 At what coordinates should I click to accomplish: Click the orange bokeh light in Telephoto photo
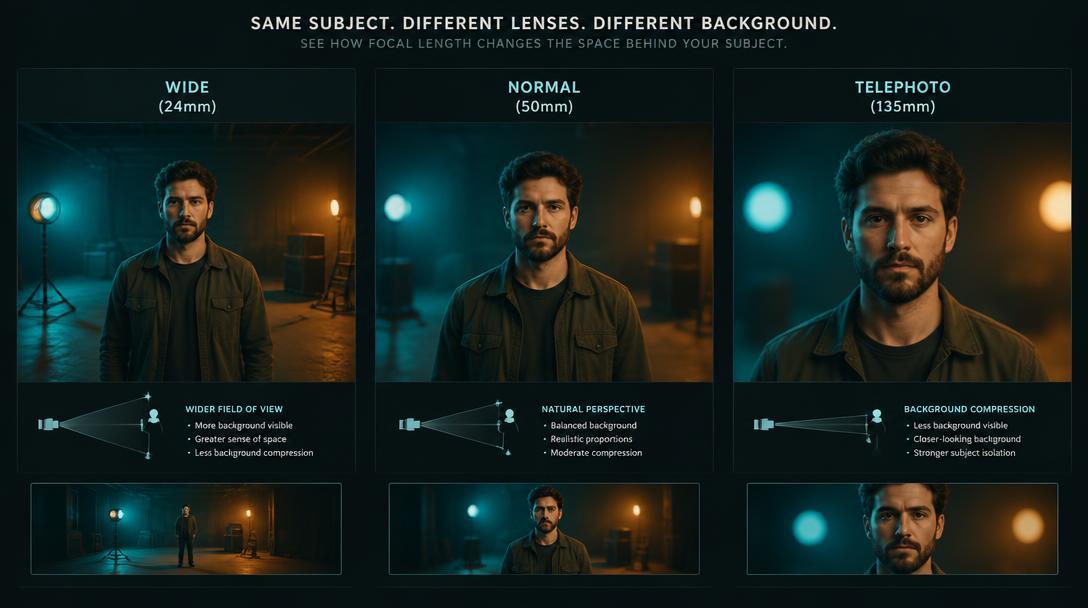[1055, 206]
